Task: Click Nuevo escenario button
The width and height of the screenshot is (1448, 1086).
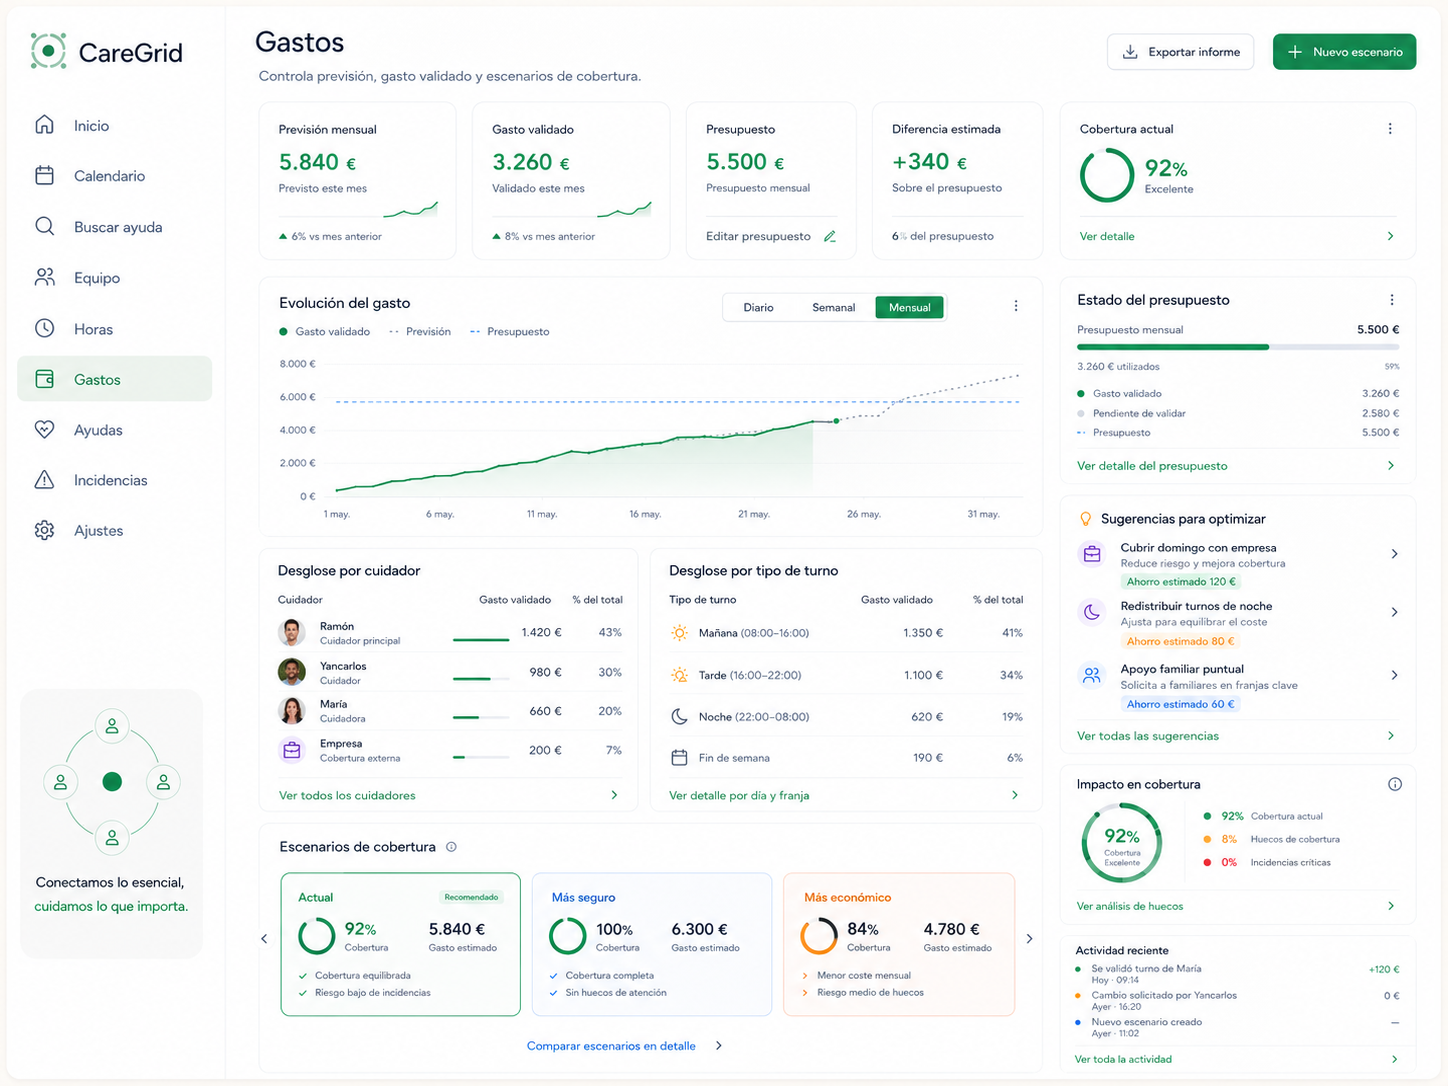Action: pos(1344,52)
